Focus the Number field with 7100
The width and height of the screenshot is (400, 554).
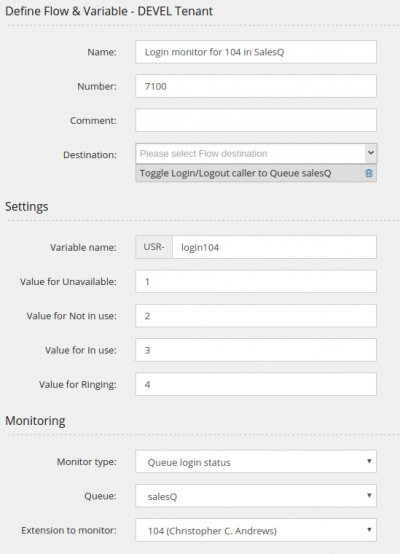point(256,86)
